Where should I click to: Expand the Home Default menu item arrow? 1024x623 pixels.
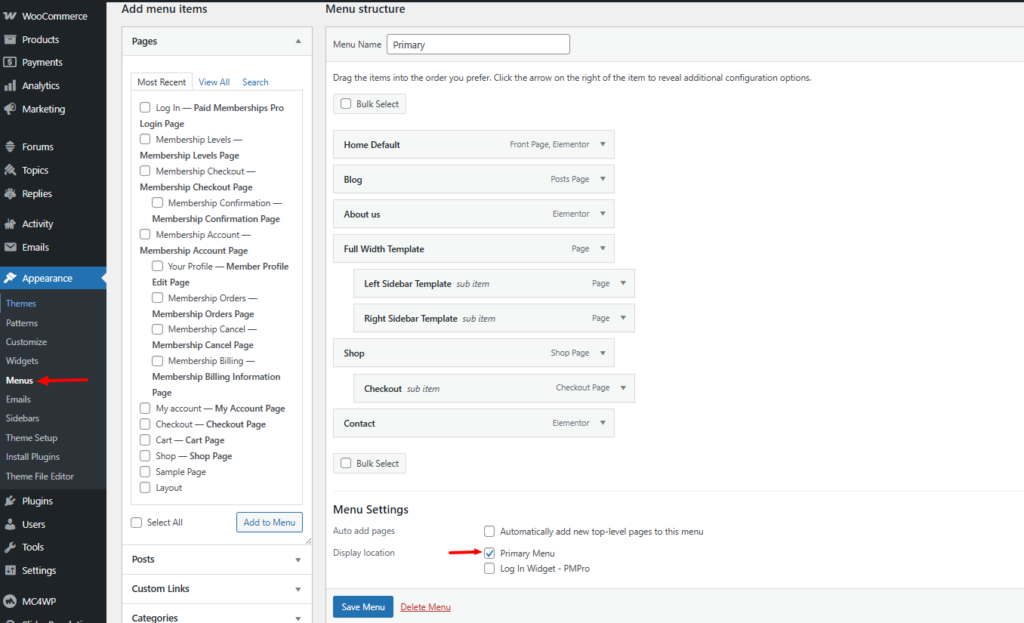pos(602,144)
